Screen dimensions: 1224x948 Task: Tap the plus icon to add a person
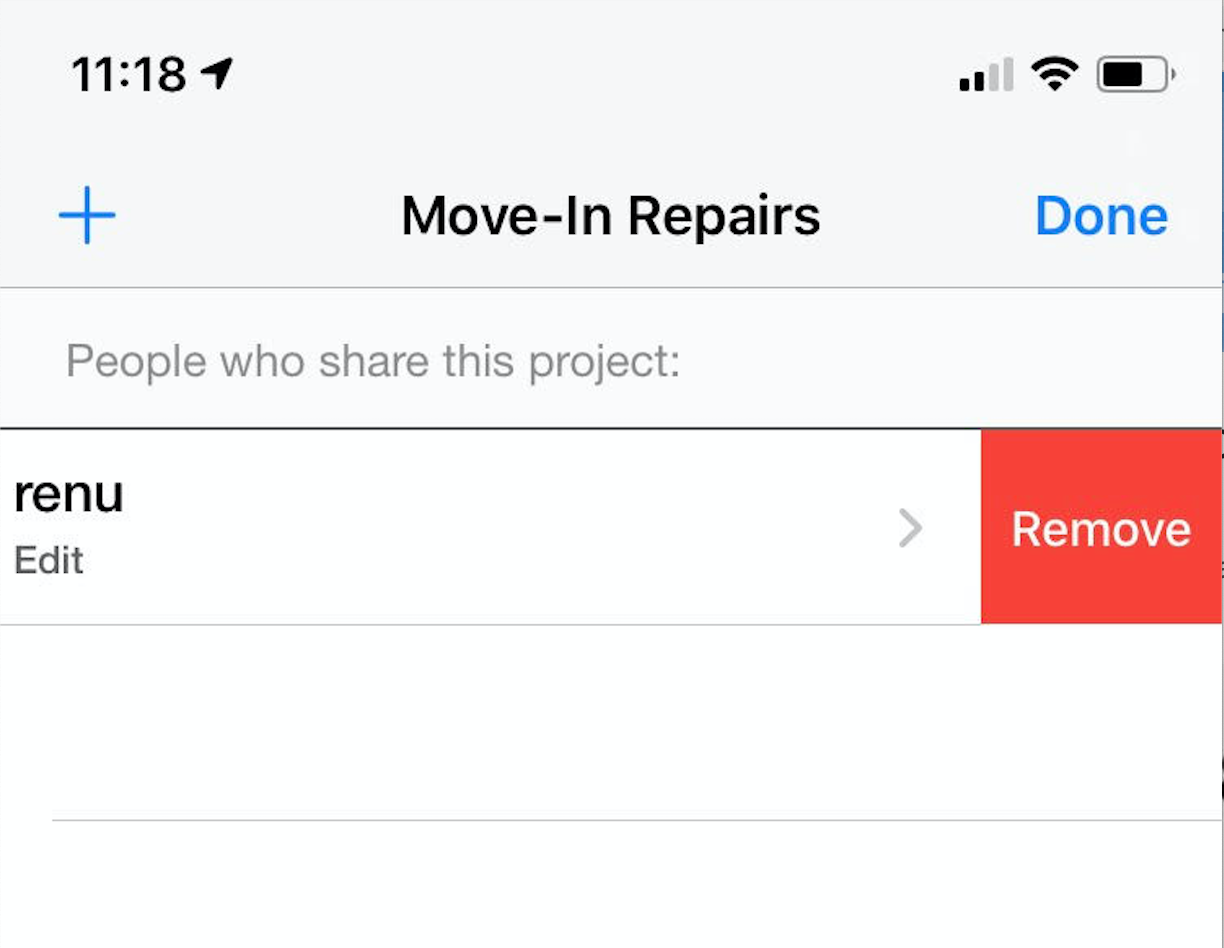[87, 215]
